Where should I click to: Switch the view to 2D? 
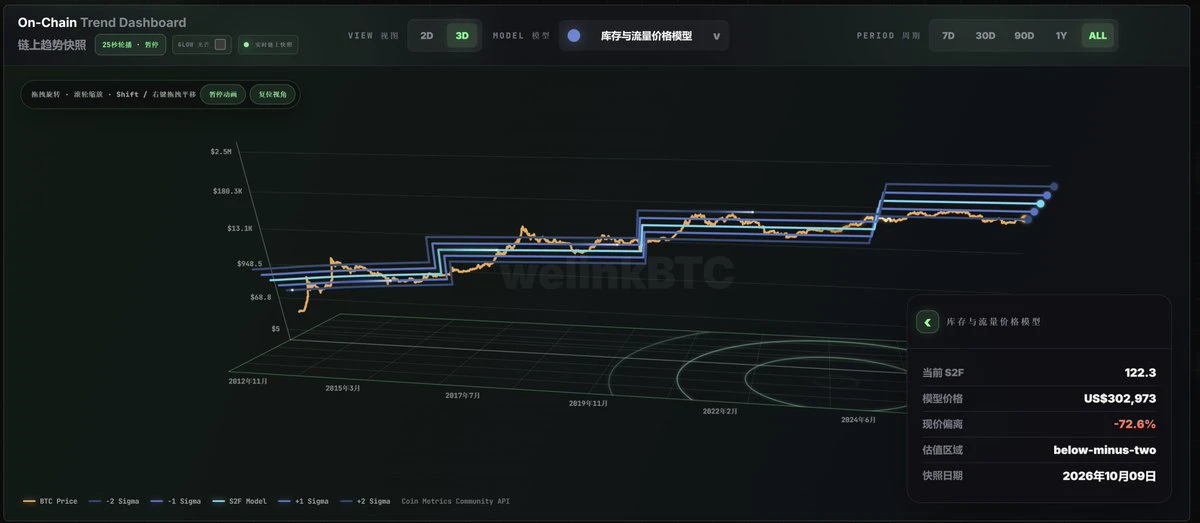click(x=427, y=36)
